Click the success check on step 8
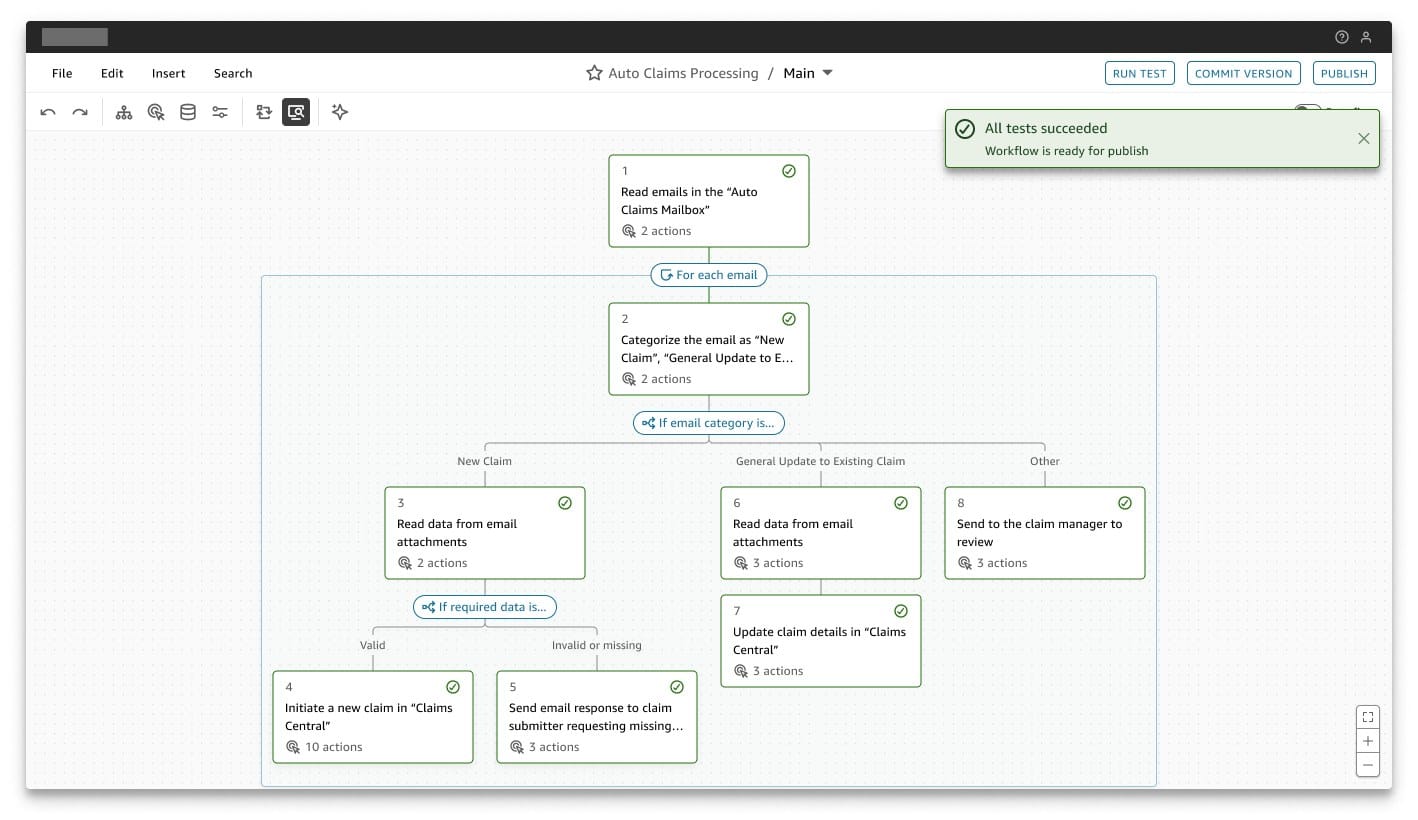The height and width of the screenshot is (820, 1418). (1125, 503)
